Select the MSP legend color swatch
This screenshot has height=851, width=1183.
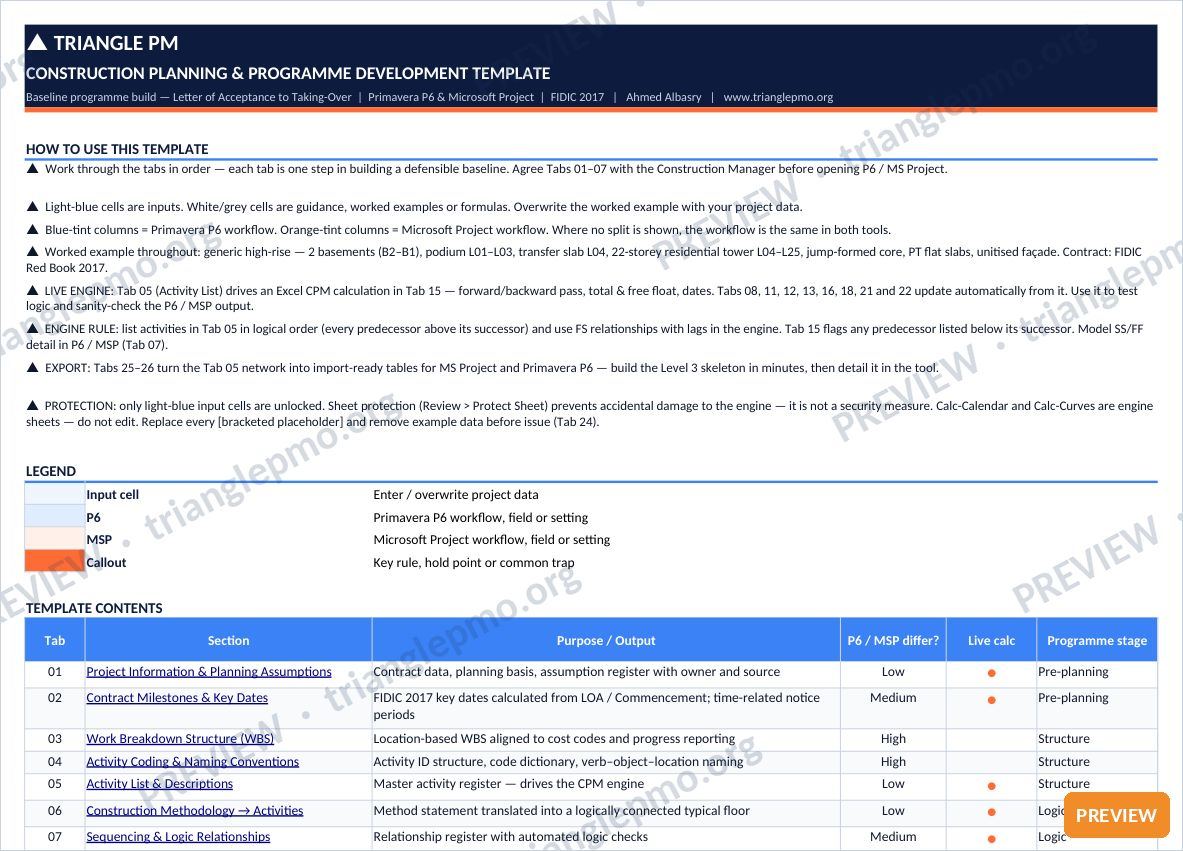click(x=54, y=539)
